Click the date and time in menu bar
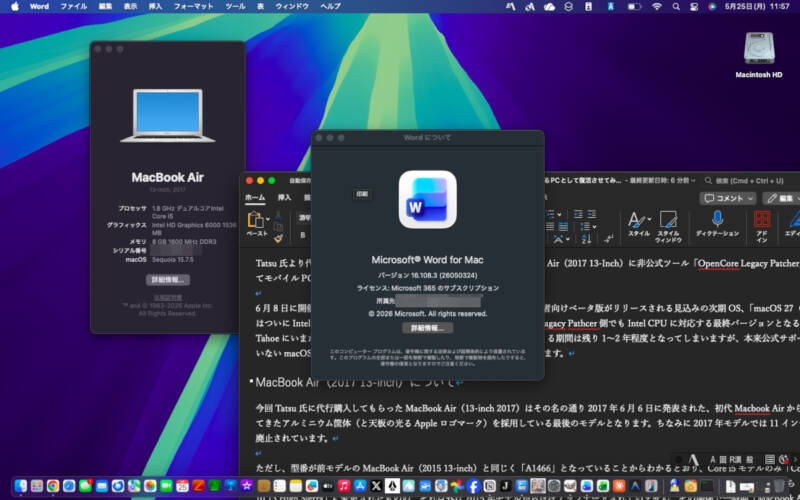 tap(757, 7)
